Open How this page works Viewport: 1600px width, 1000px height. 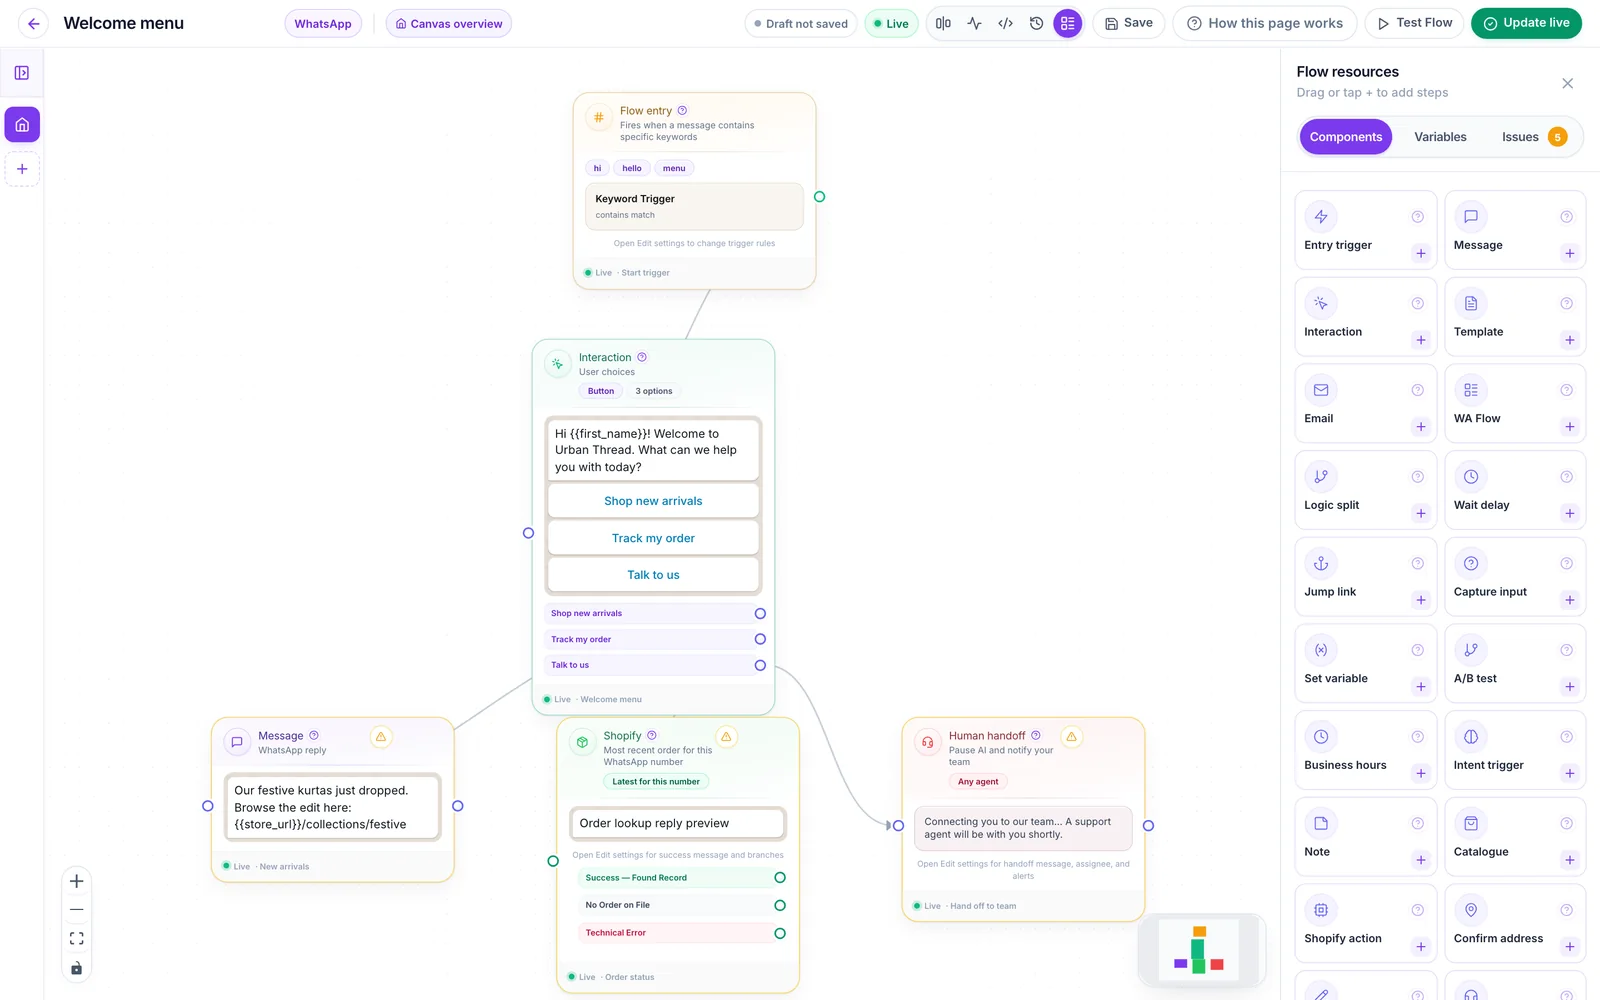(1265, 23)
